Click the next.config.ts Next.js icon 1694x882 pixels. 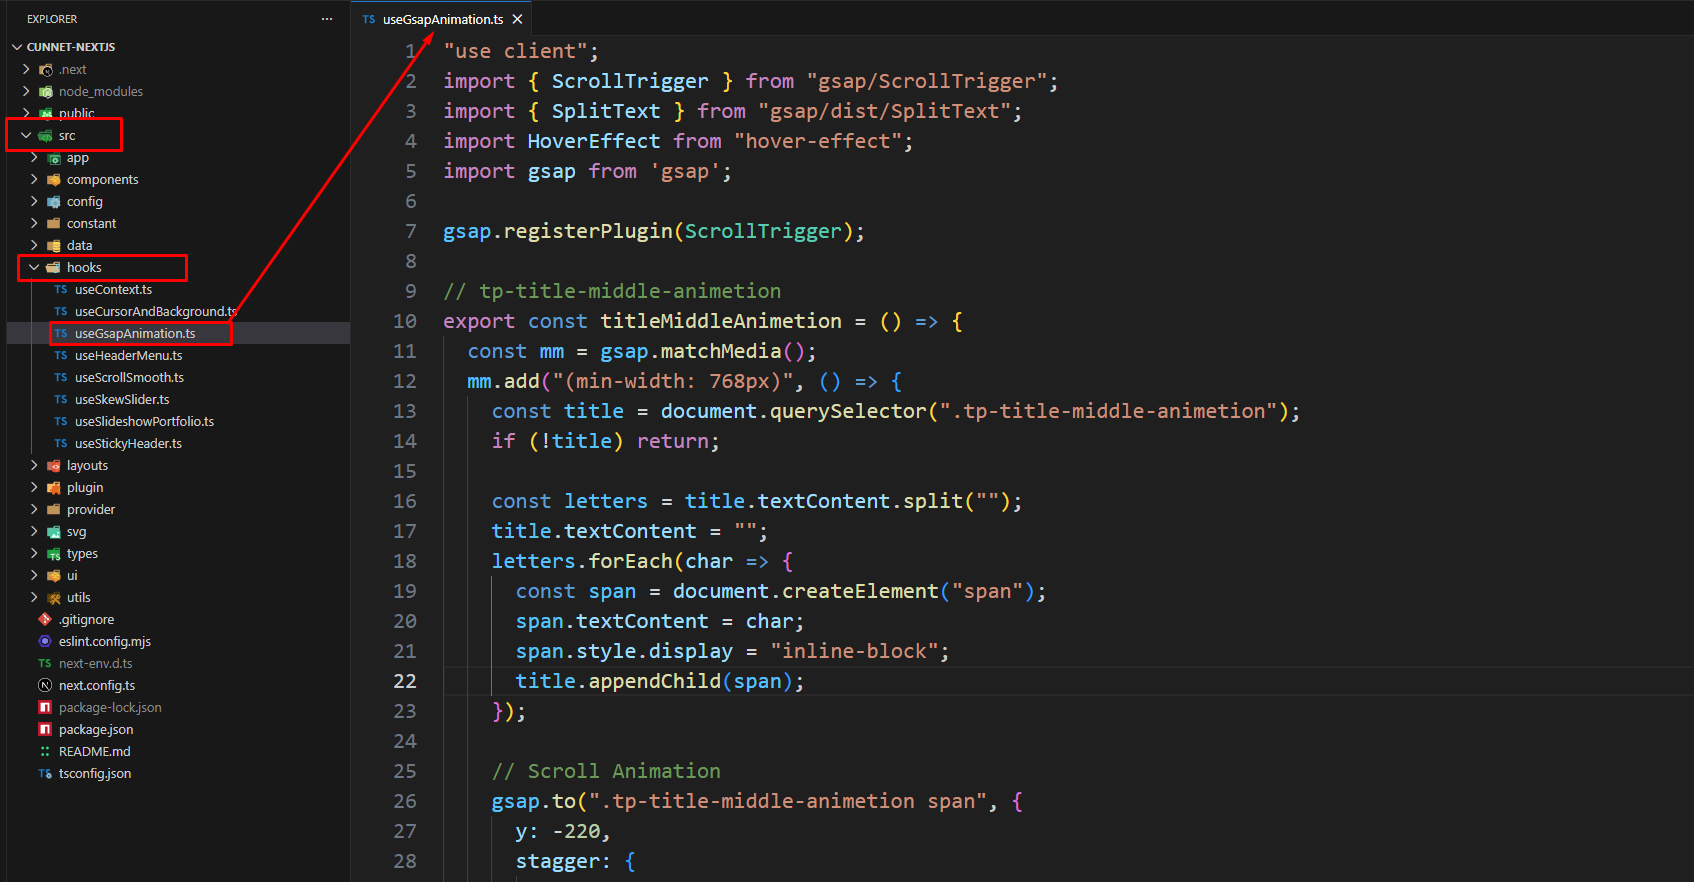(45, 686)
